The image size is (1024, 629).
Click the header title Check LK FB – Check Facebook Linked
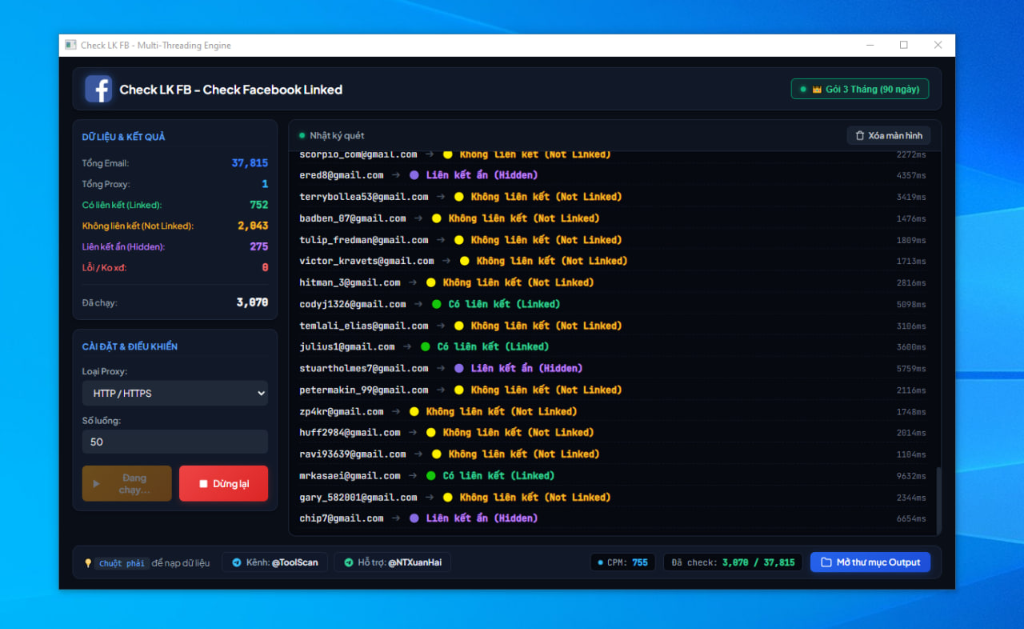[231, 89]
